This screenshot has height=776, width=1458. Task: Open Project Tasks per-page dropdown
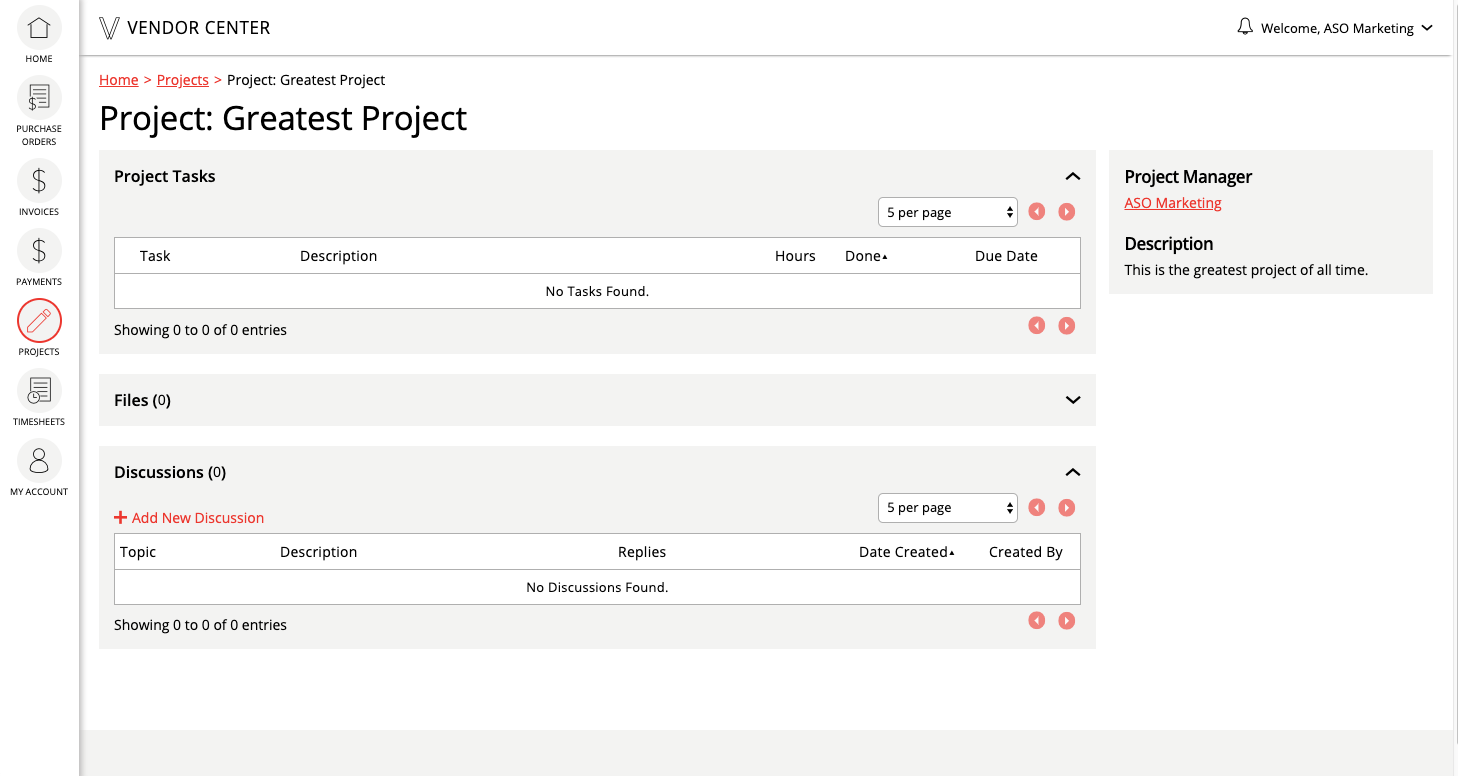pos(947,212)
